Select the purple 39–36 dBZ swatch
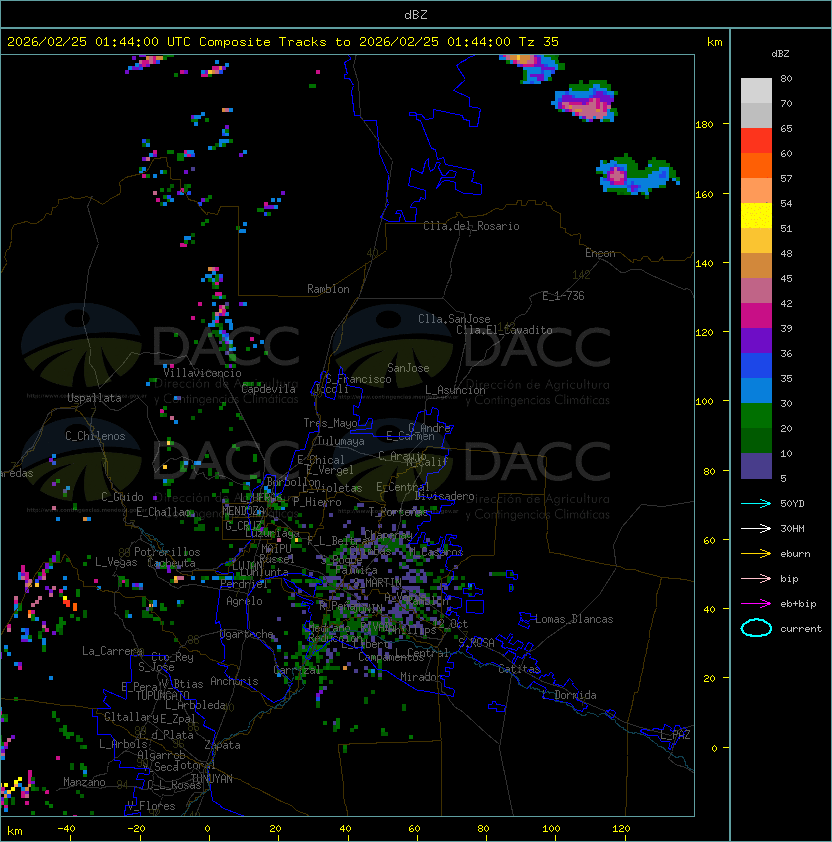Screen dimensions: 832x842 click(x=756, y=341)
